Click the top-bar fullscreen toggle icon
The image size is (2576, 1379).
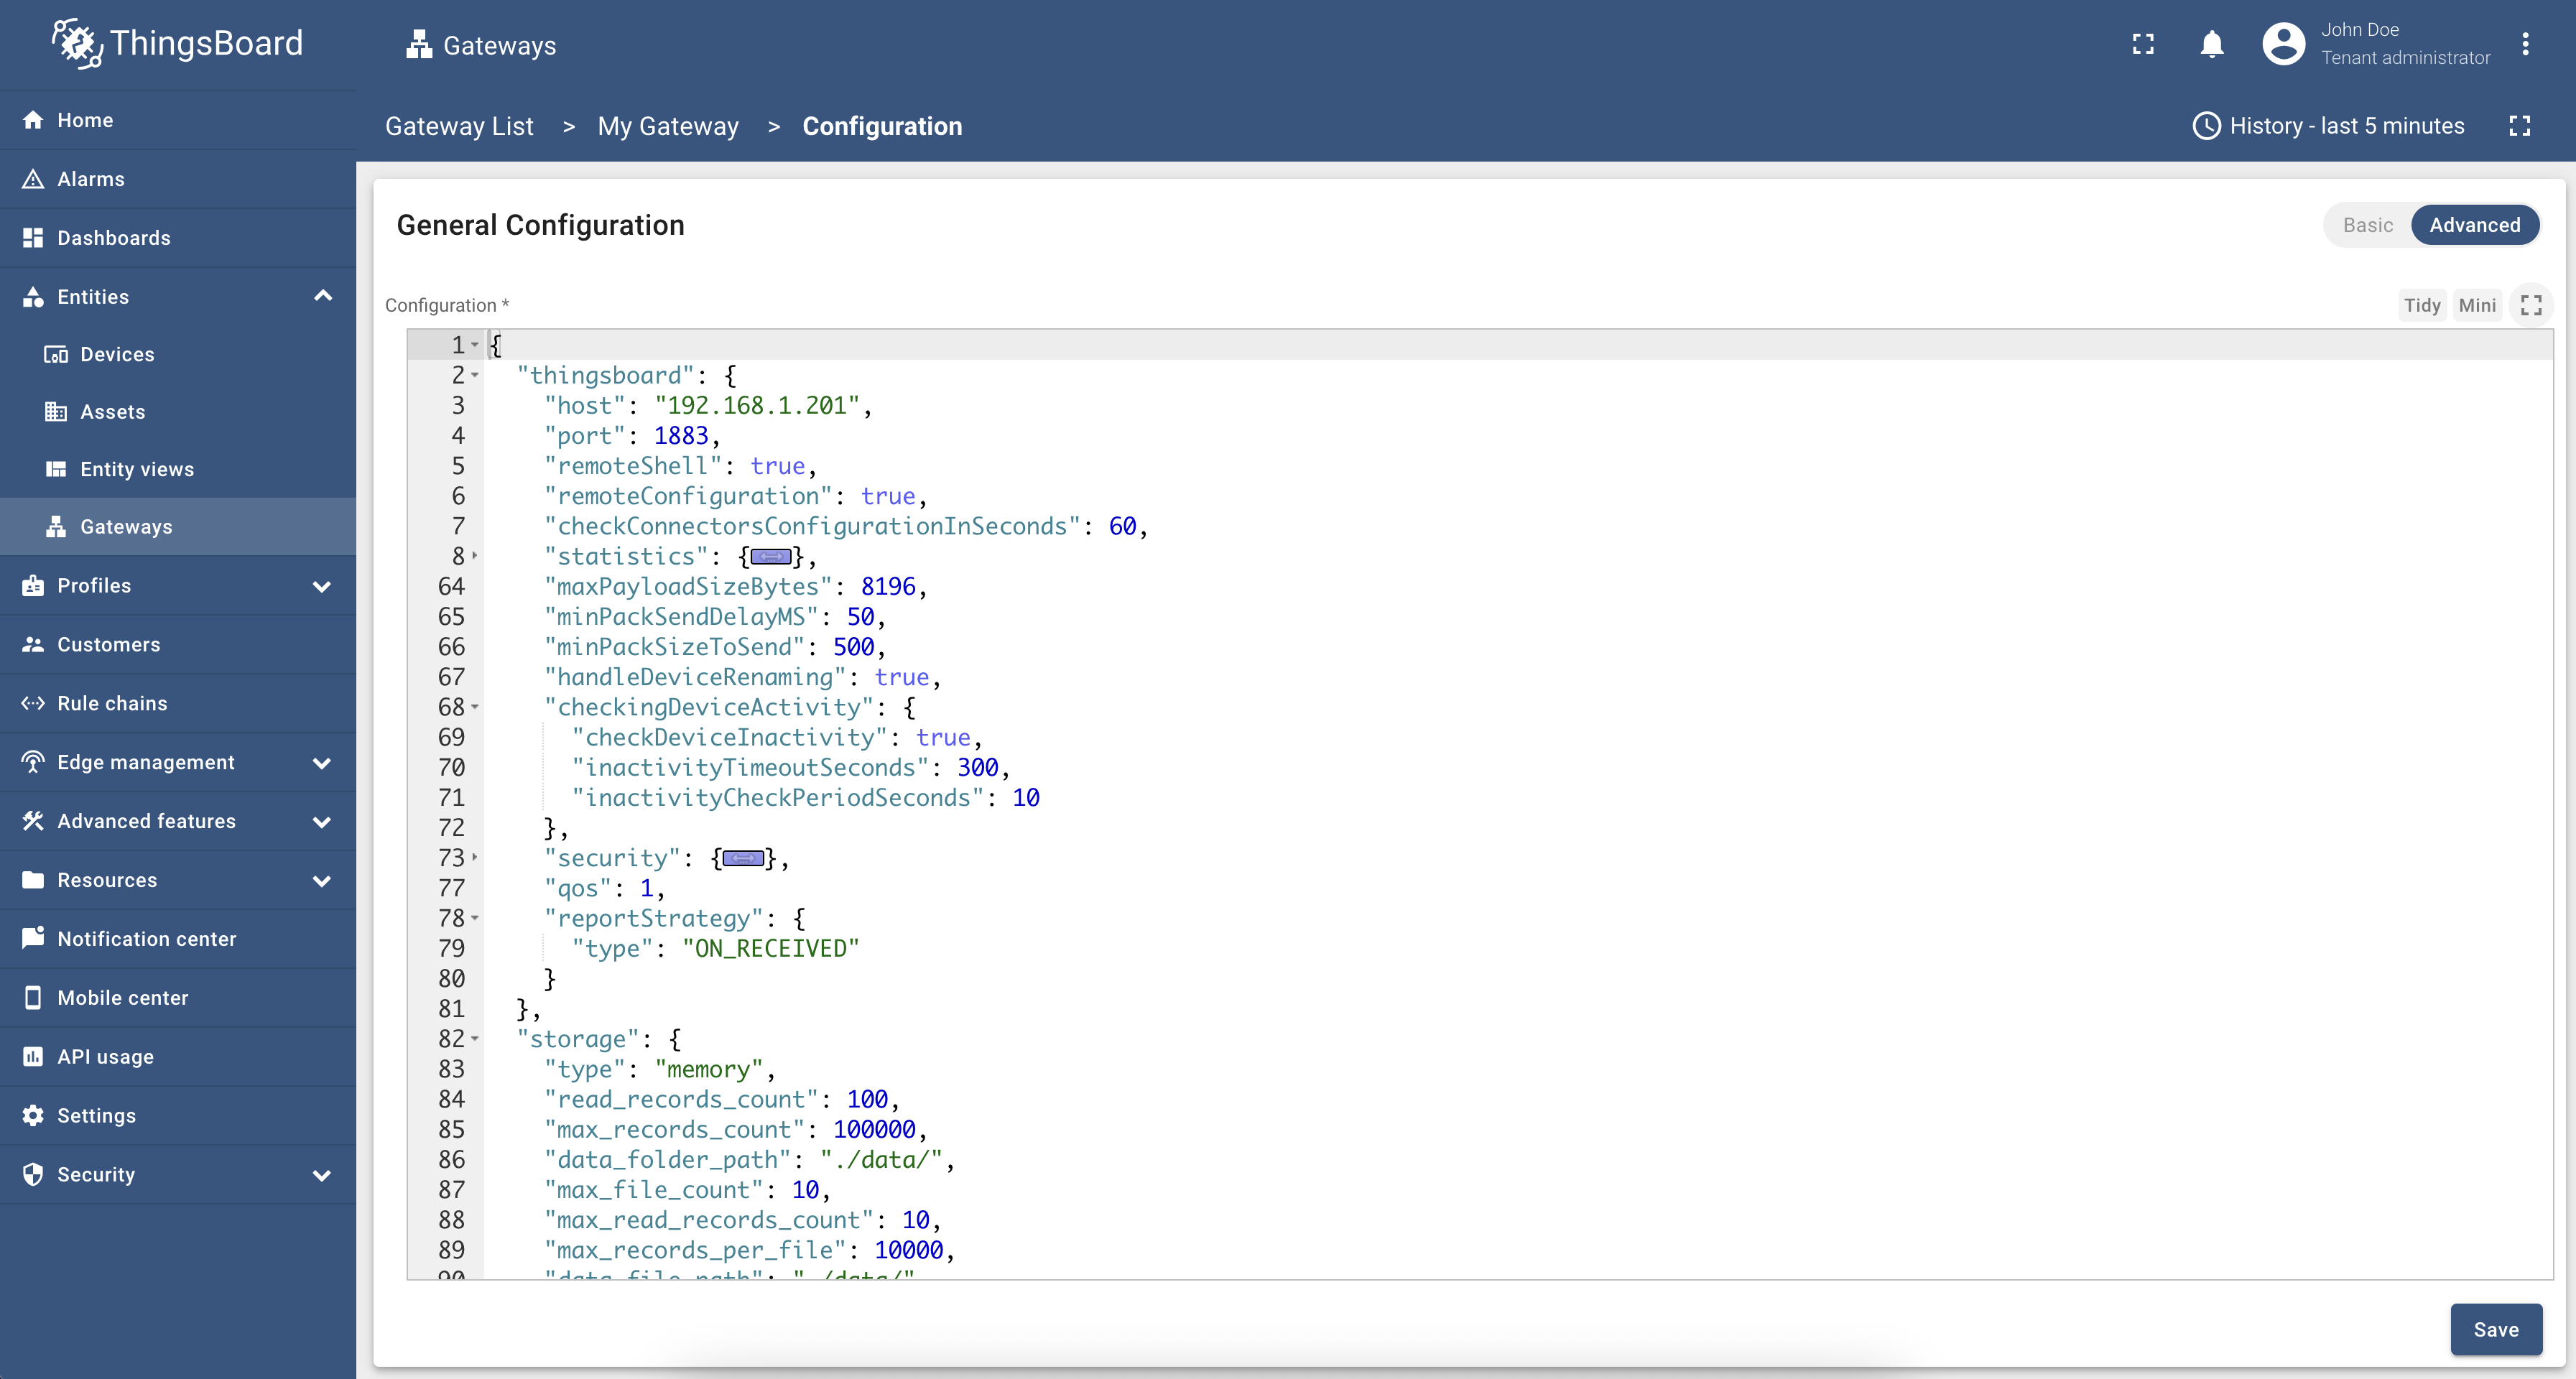2143,44
